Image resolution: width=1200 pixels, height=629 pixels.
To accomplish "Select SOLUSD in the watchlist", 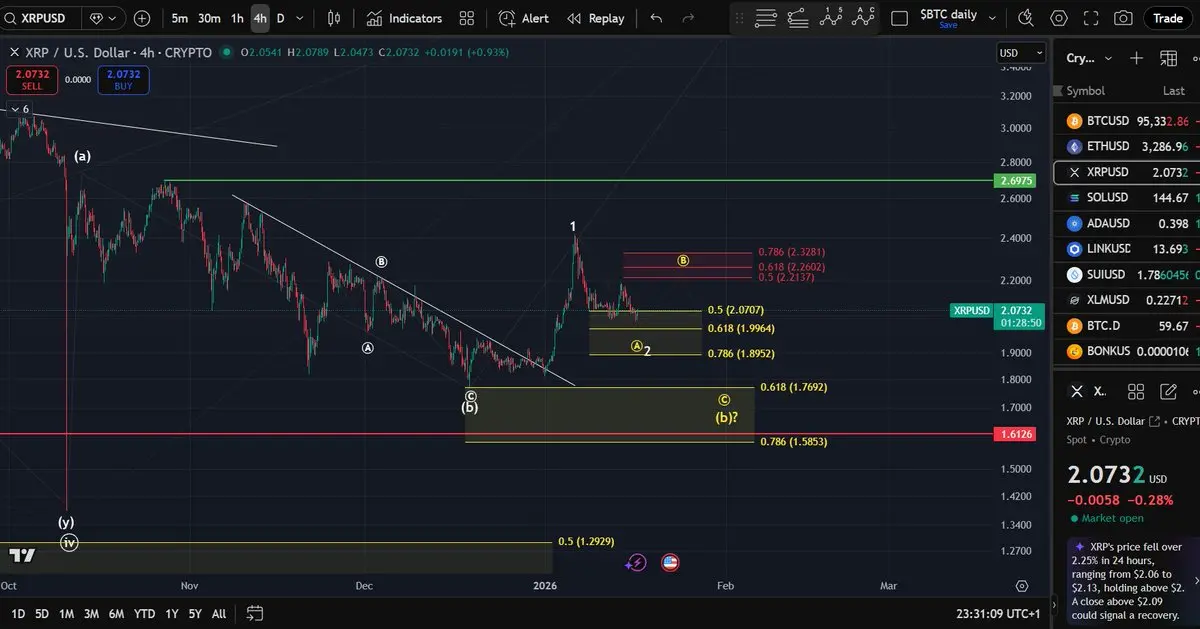I will pyautogui.click(x=1126, y=198).
